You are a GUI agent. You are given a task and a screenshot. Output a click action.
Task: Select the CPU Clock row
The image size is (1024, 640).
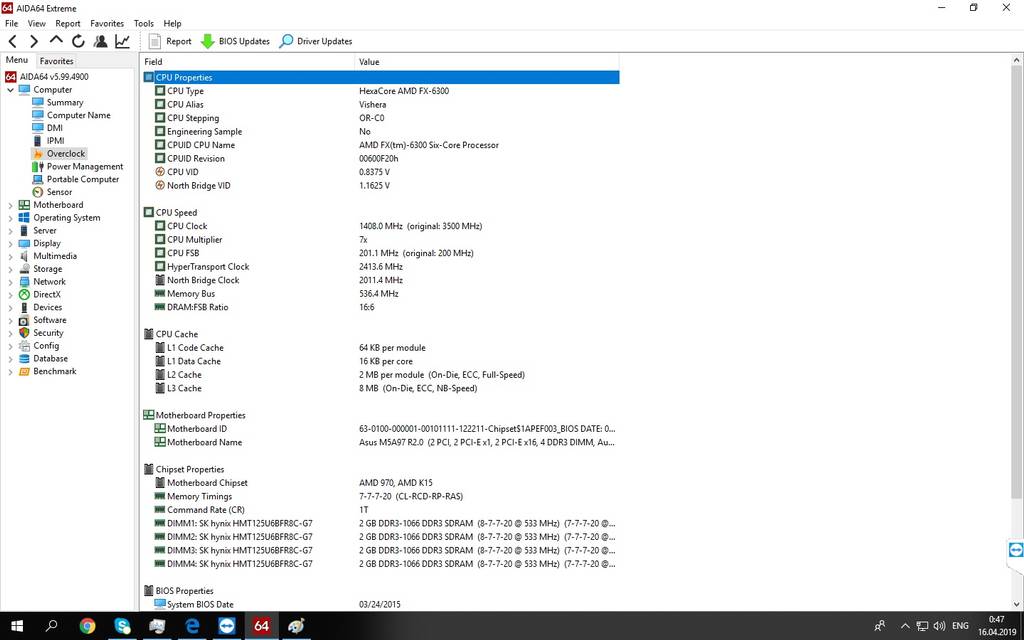(381, 226)
